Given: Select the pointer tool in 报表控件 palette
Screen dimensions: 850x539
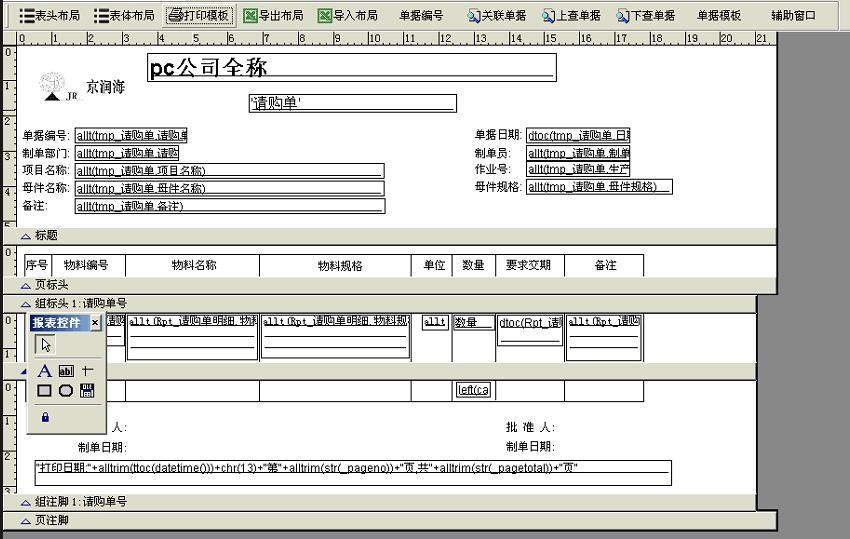Looking at the screenshot, I should coord(45,345).
